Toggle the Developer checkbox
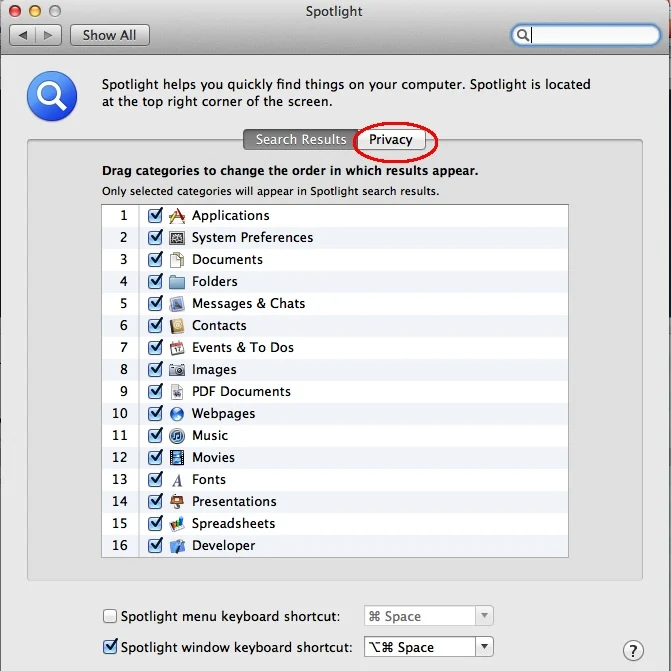The width and height of the screenshot is (671, 671). click(x=155, y=545)
